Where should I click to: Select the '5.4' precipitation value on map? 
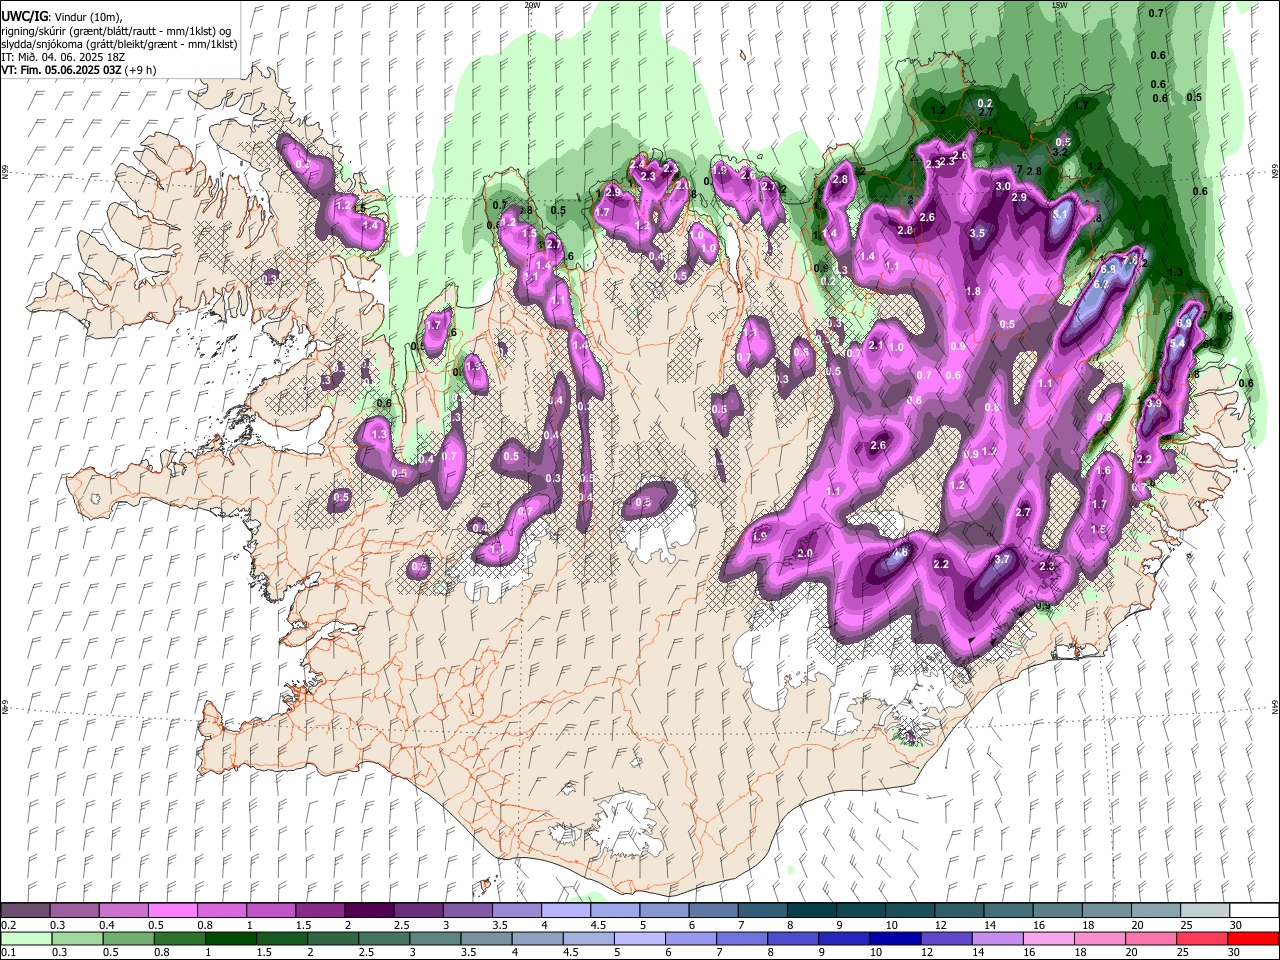[1177, 343]
